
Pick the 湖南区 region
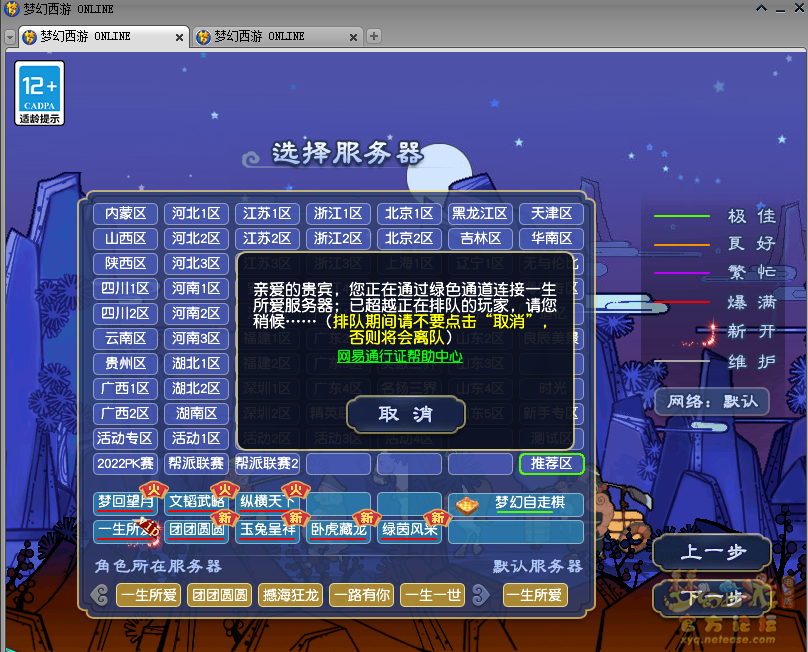[x=196, y=413]
